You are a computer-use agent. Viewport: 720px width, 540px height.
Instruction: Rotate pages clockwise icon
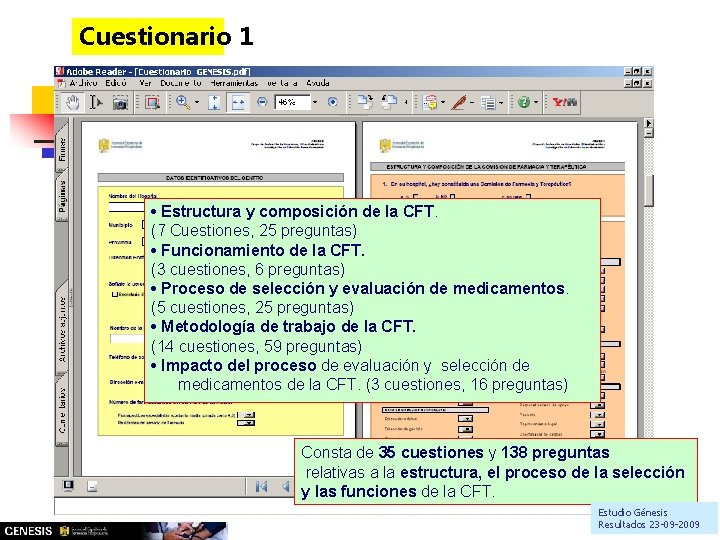point(365,102)
